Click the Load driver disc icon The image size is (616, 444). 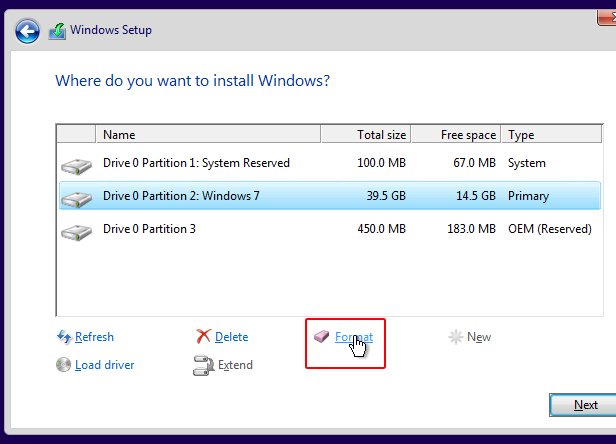coord(64,365)
